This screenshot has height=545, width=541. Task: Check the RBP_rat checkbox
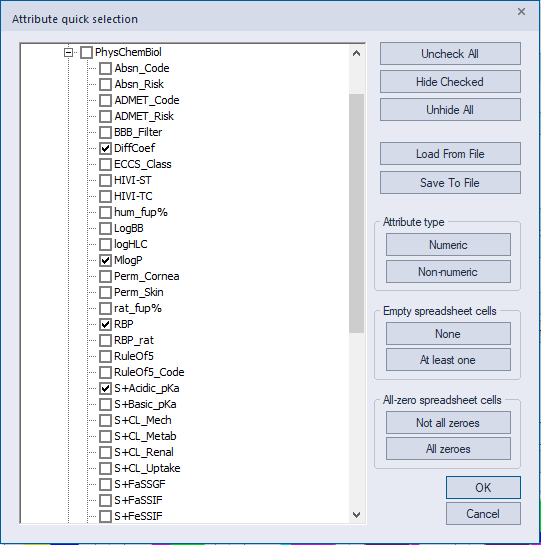(x=105, y=340)
